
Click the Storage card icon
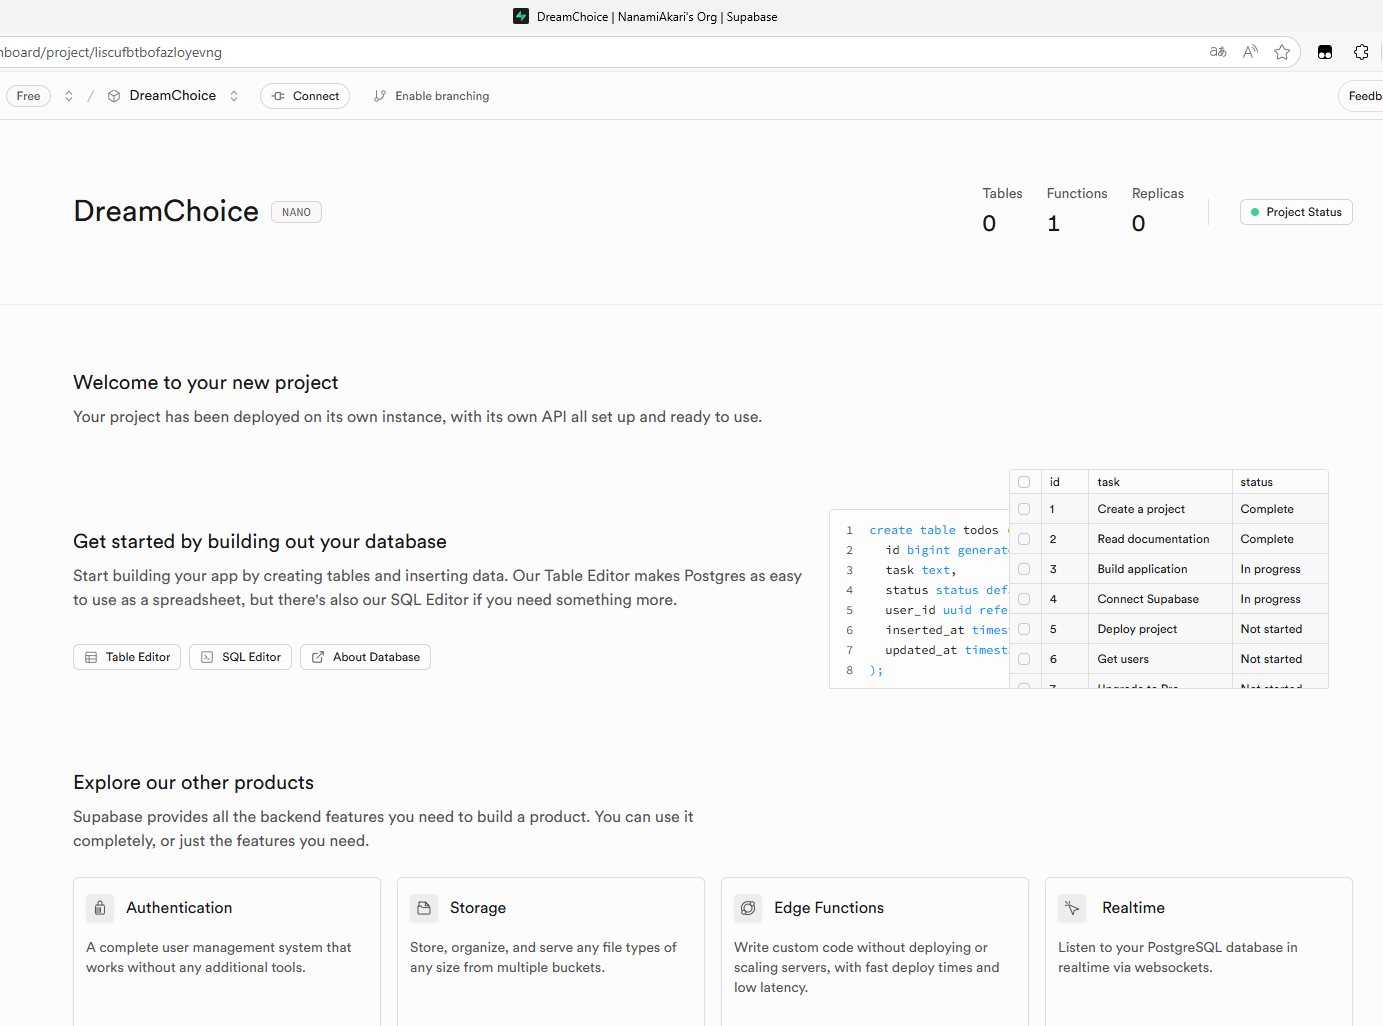click(x=424, y=908)
